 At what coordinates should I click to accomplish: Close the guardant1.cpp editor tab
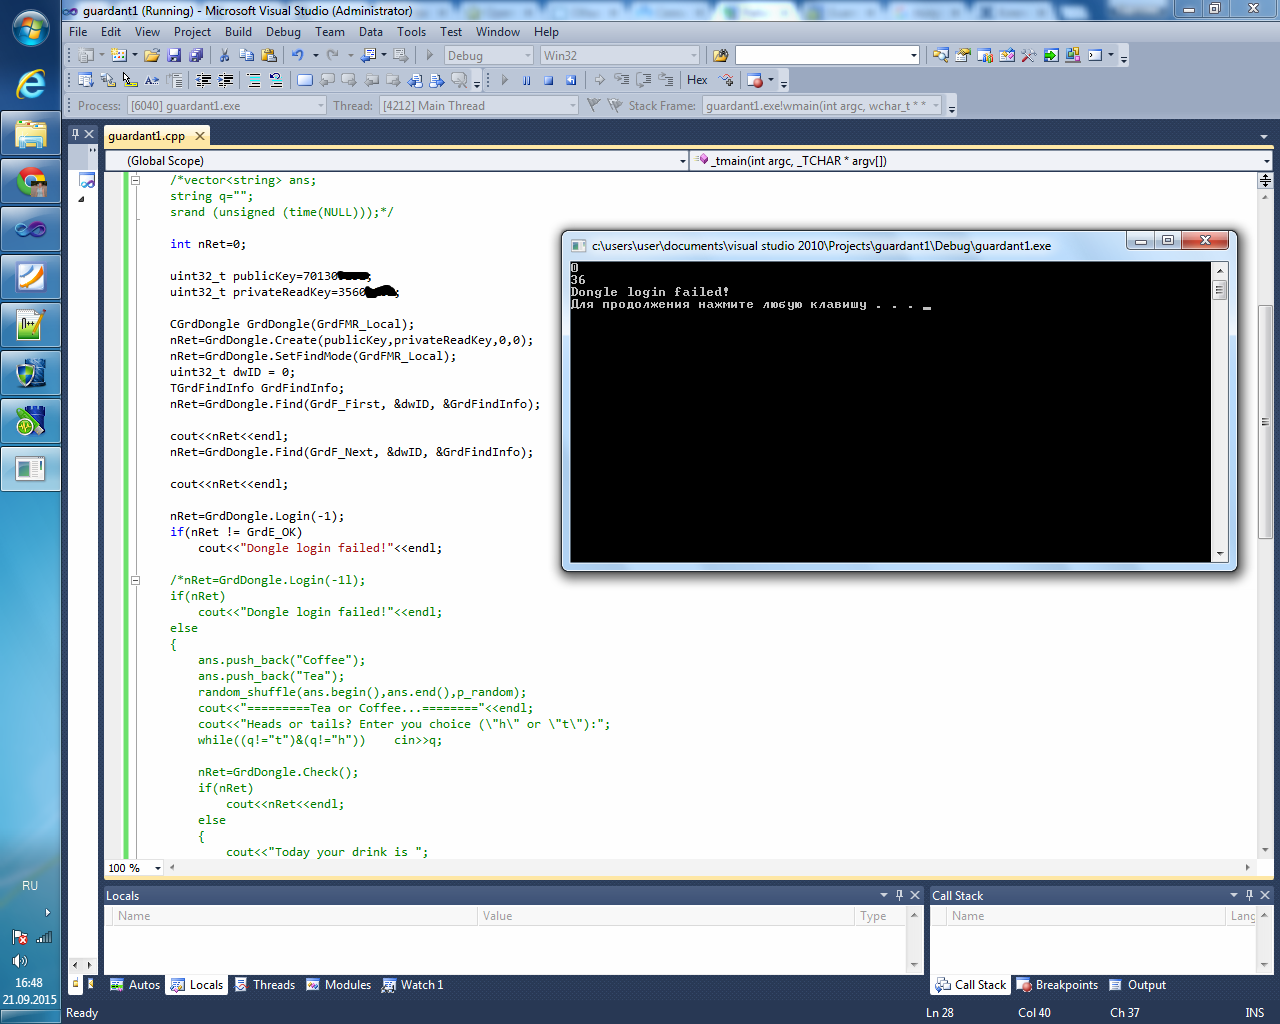pos(200,136)
